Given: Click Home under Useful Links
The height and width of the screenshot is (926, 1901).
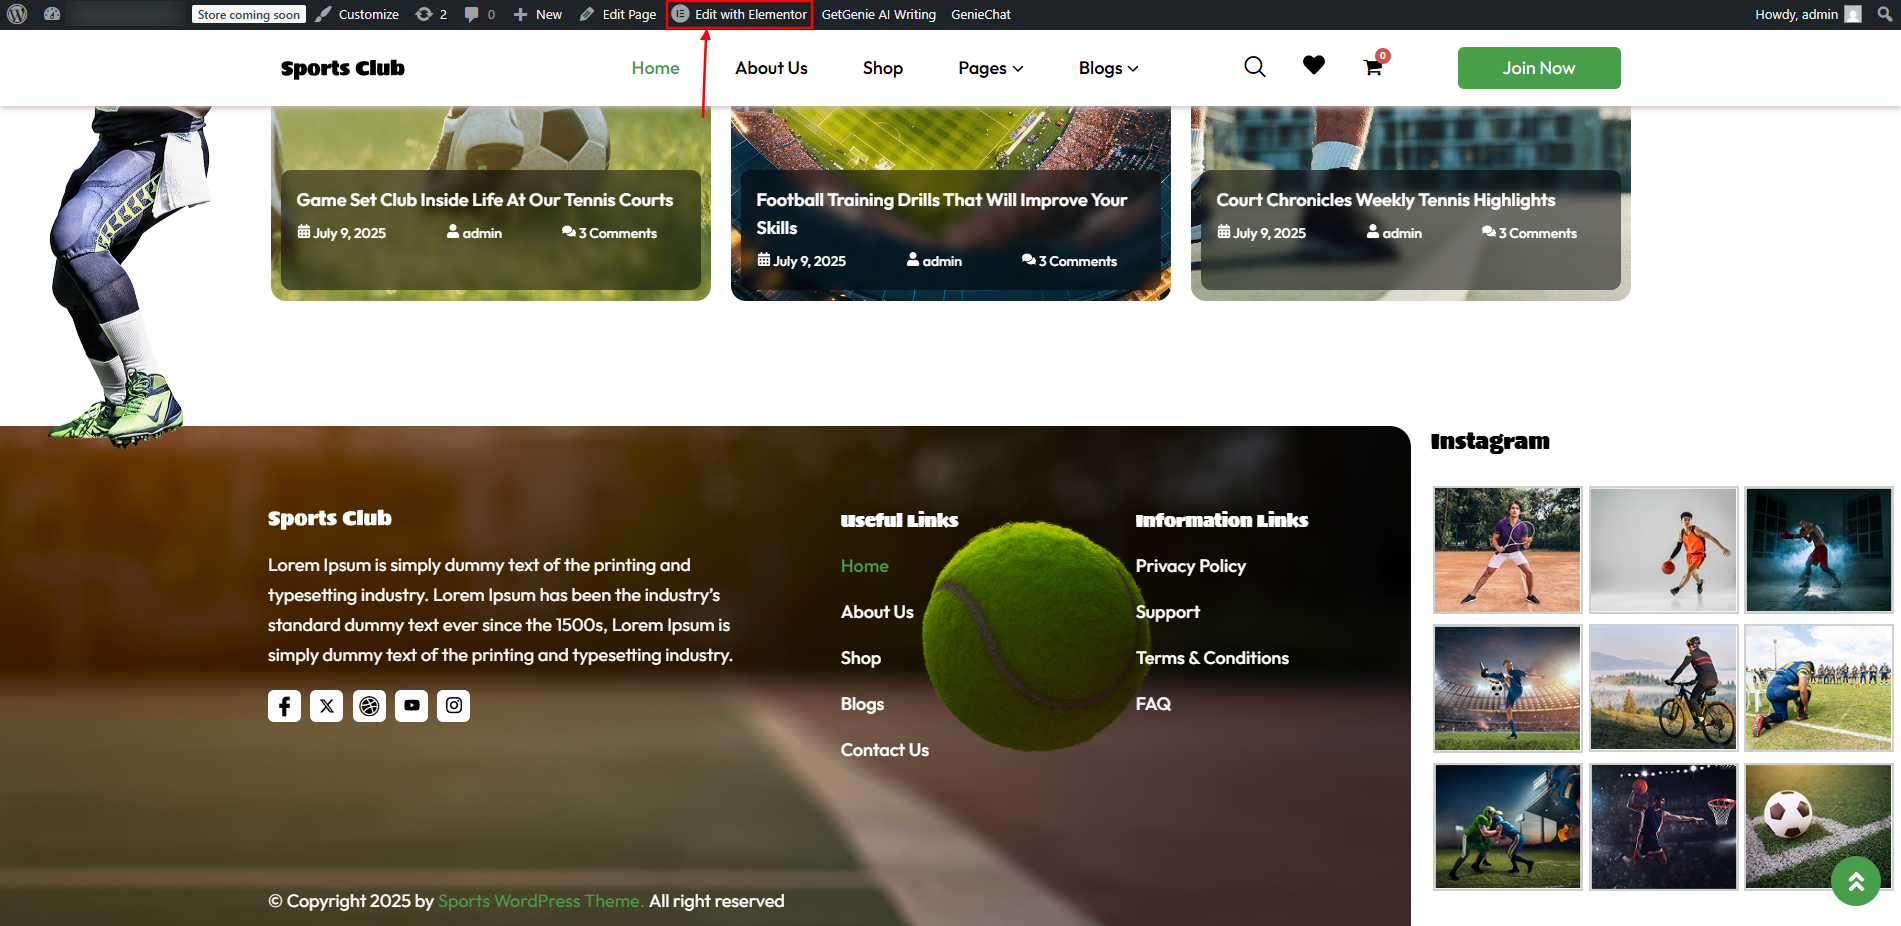Looking at the screenshot, I should (864, 566).
